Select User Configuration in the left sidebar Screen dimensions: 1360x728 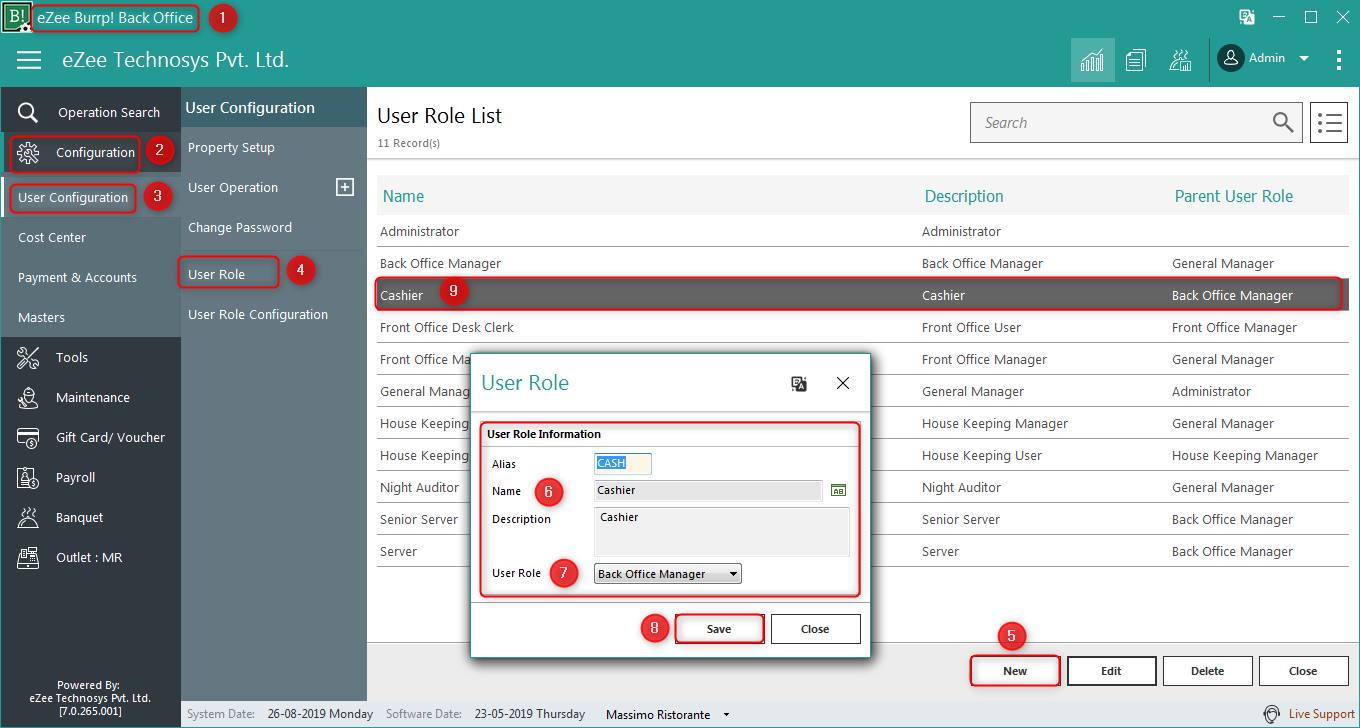73,197
